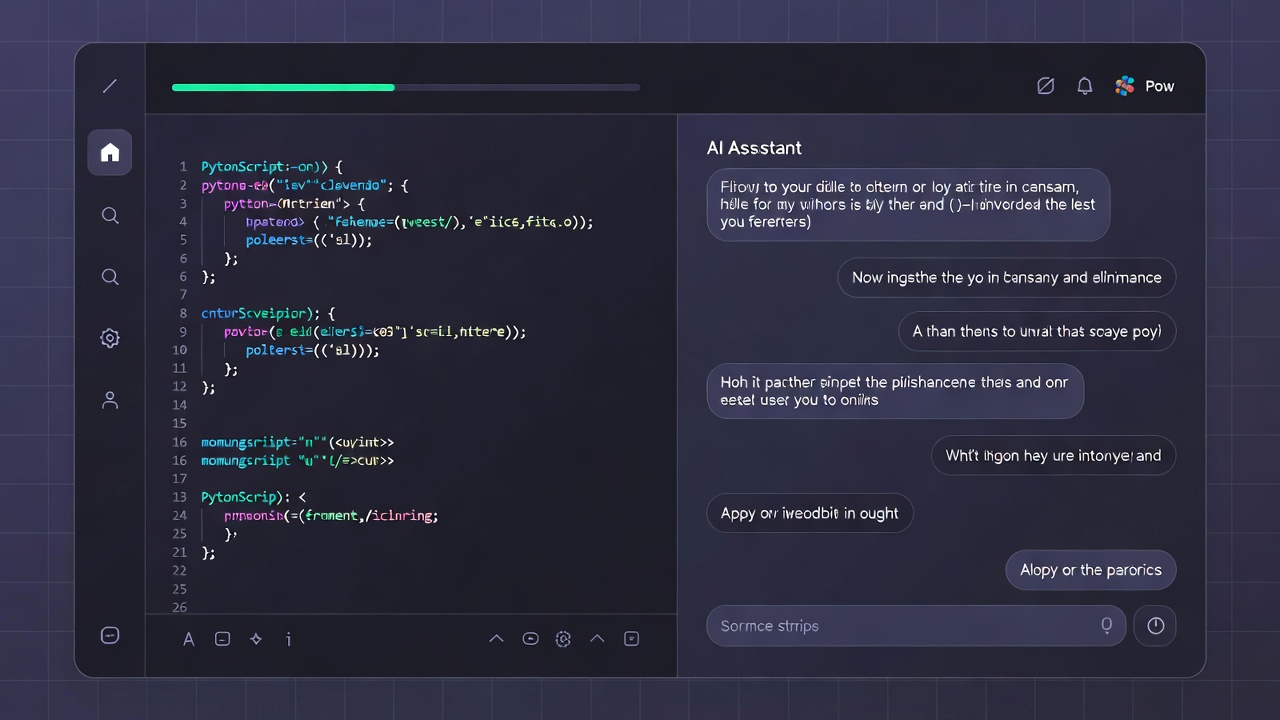Collapse with the second chevron near settings gear
Screen dimensions: 1280x720
(597, 638)
